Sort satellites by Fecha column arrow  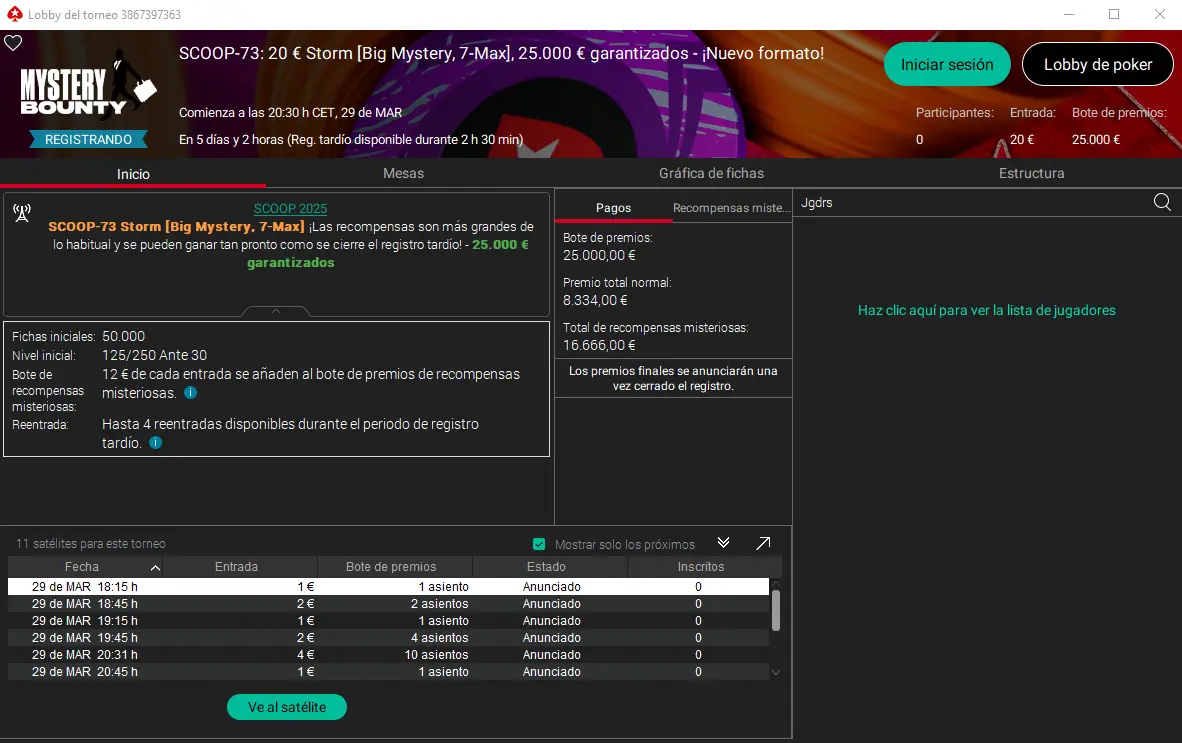155,567
